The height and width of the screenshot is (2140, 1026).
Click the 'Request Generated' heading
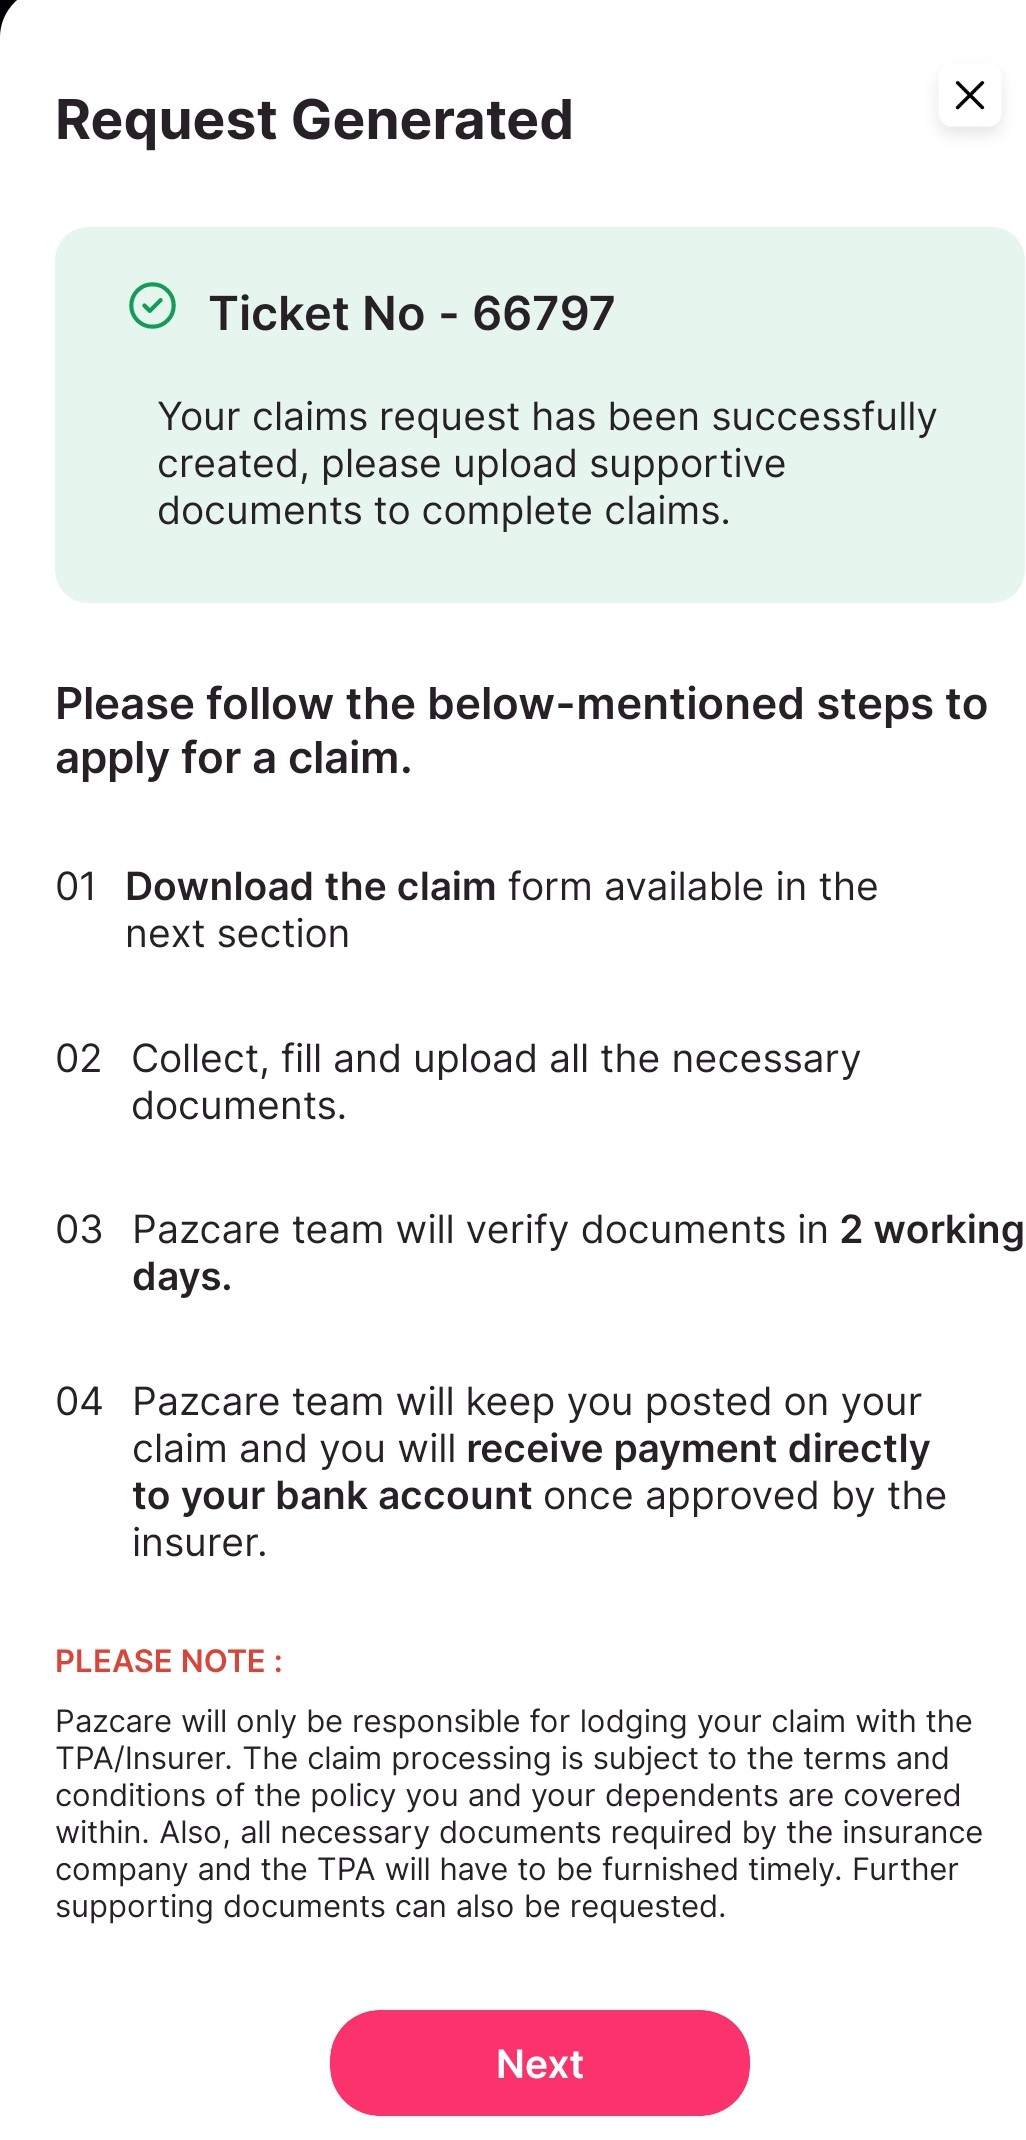point(314,120)
